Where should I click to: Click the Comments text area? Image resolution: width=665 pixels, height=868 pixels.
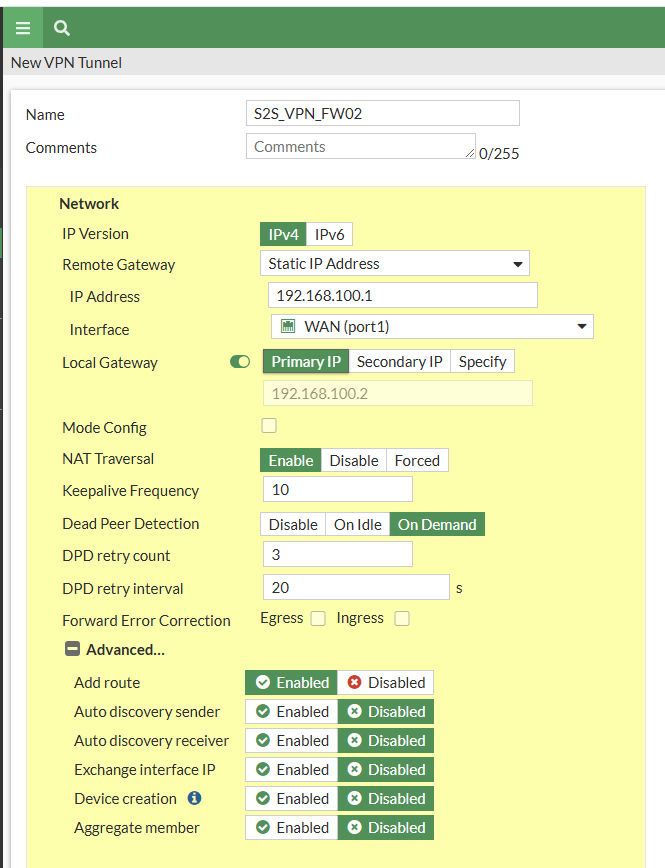click(360, 146)
